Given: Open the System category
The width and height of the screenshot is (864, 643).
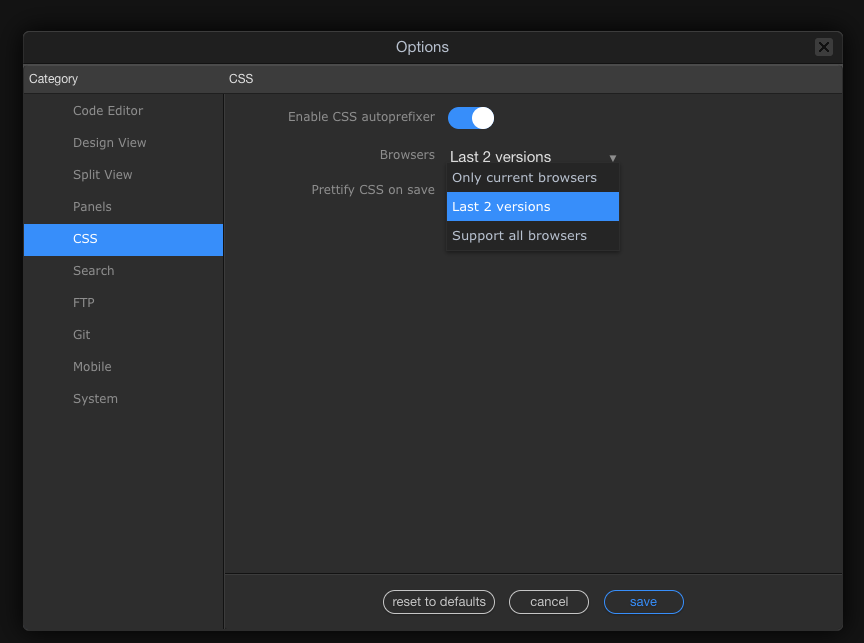Looking at the screenshot, I should point(95,399).
